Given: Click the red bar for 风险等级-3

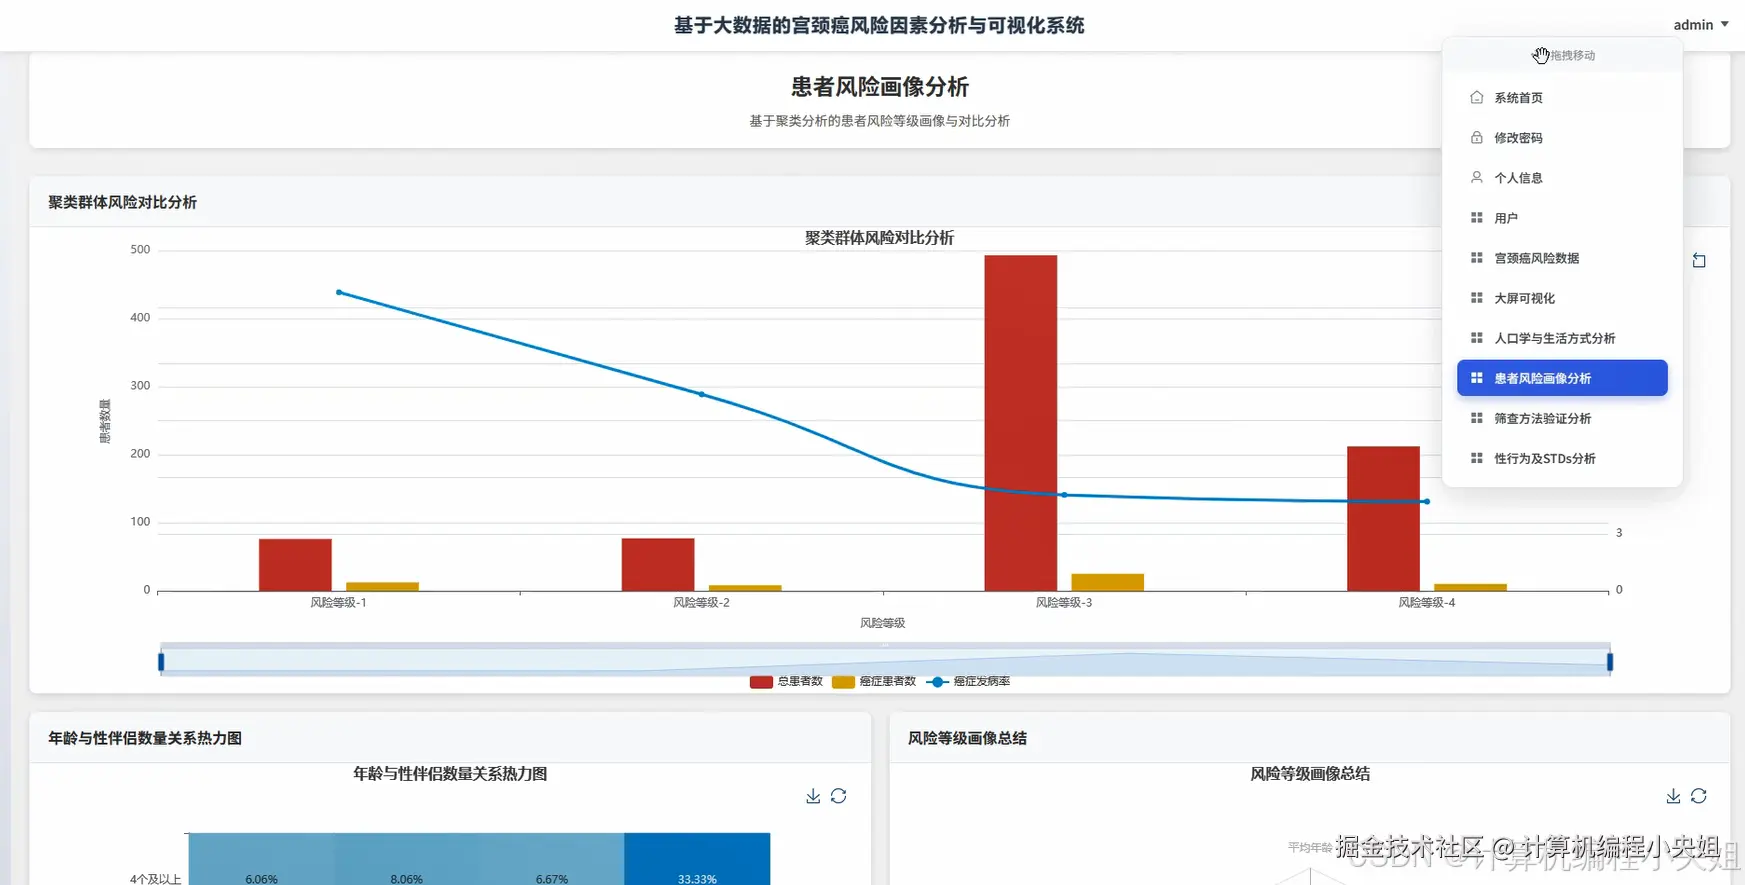Looking at the screenshot, I should (x=1021, y=423).
